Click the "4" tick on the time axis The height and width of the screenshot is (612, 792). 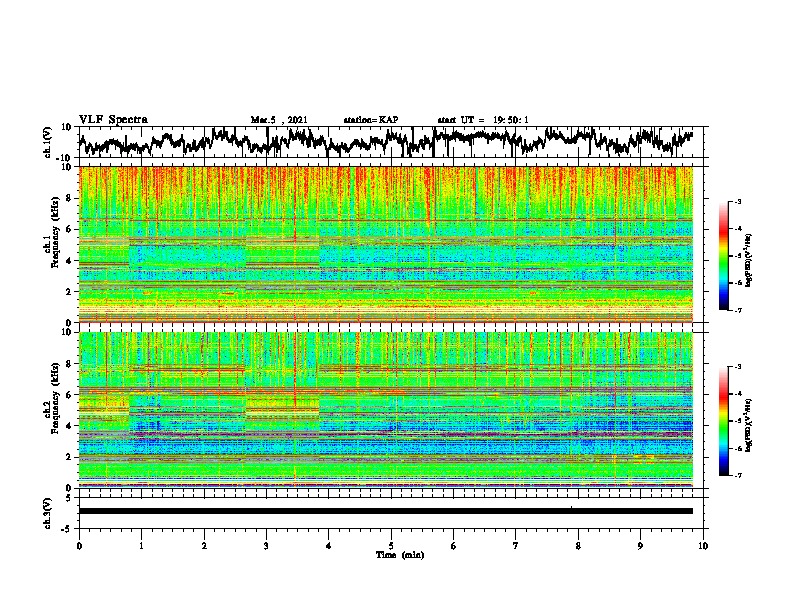pyautogui.click(x=329, y=546)
